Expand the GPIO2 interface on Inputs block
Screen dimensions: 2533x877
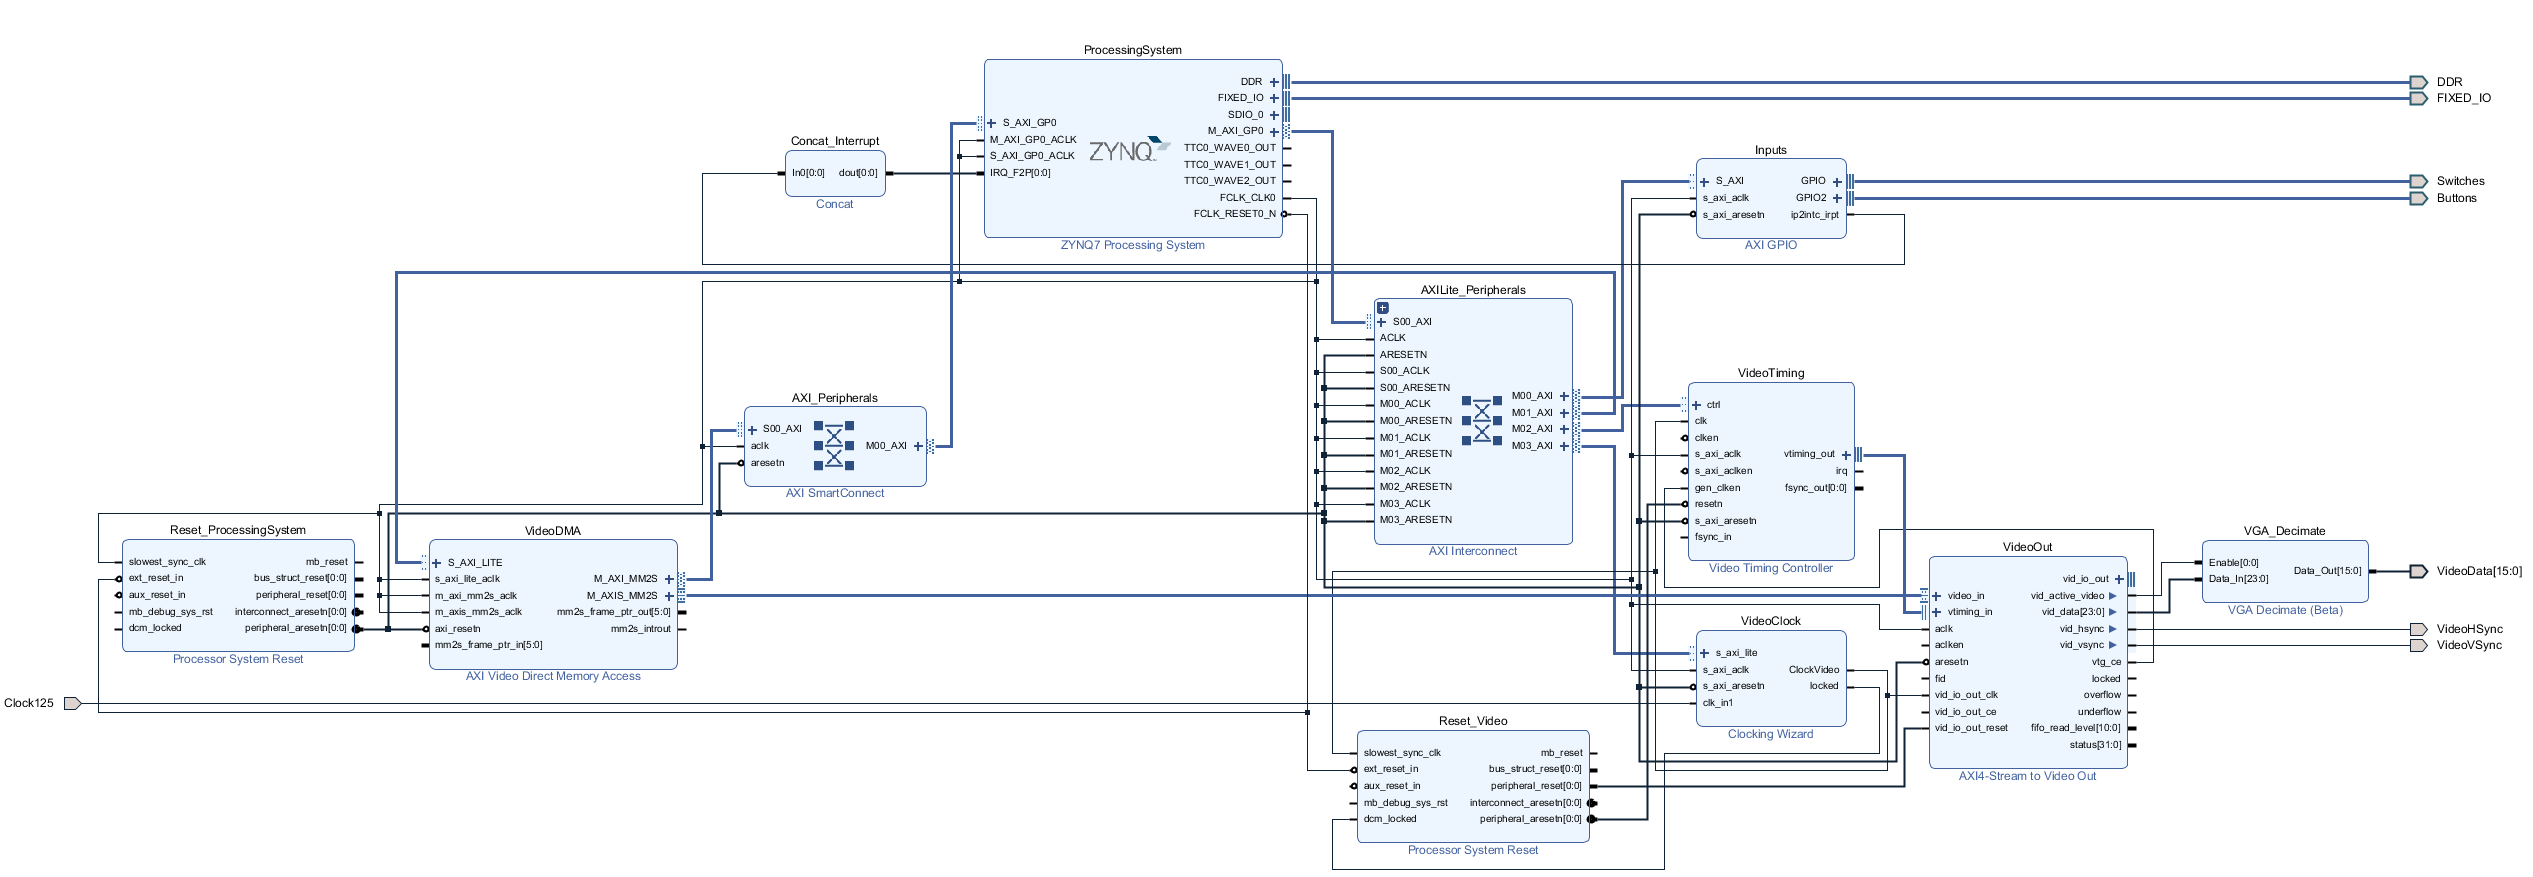point(1837,198)
